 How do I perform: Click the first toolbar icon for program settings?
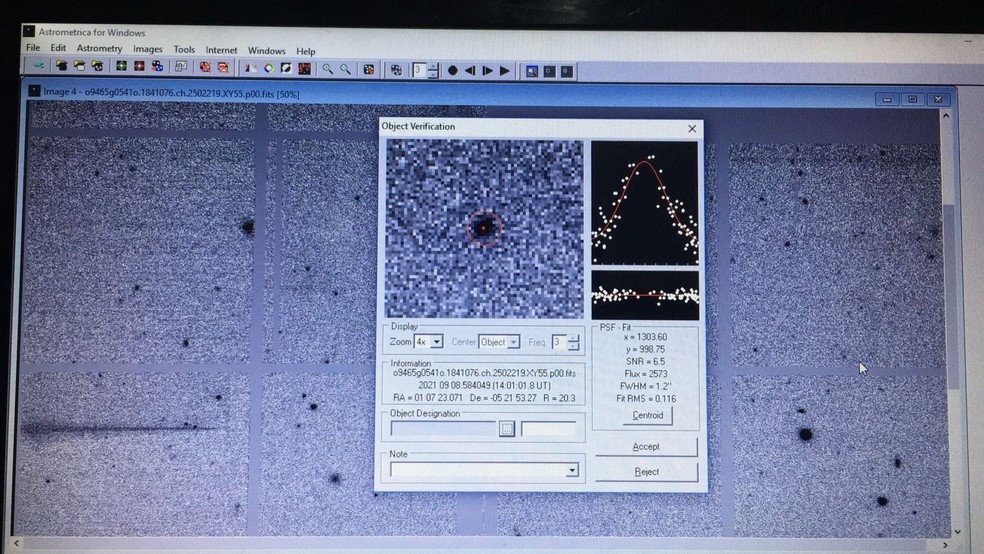[39, 67]
